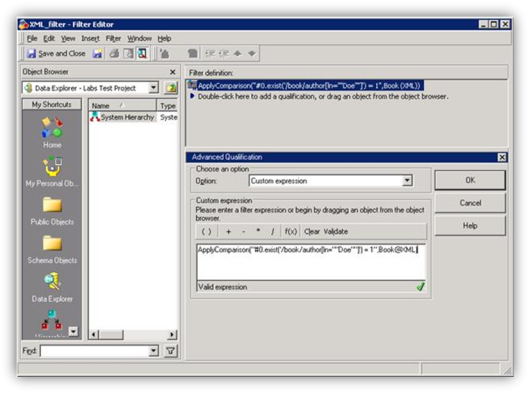Open the Help menu
Viewport: 529px width, 393px height.
pos(164,38)
